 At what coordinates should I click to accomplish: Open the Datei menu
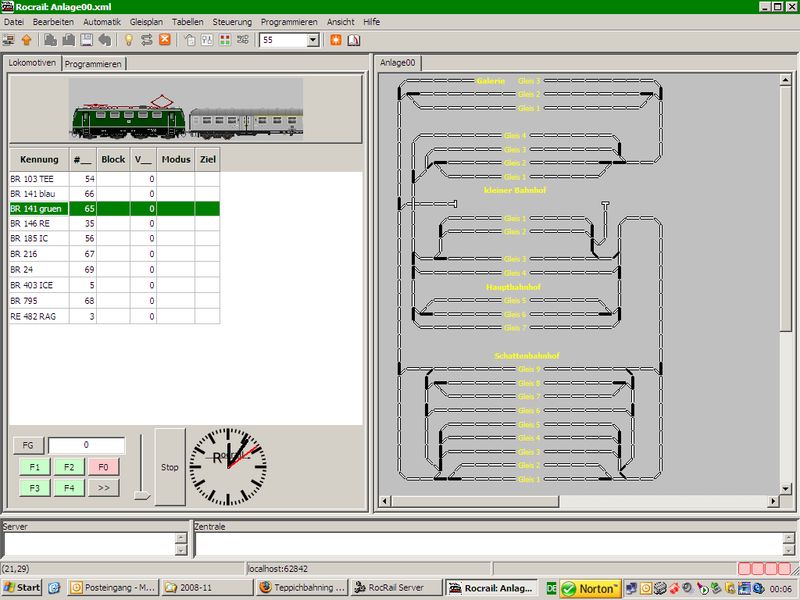coord(14,22)
